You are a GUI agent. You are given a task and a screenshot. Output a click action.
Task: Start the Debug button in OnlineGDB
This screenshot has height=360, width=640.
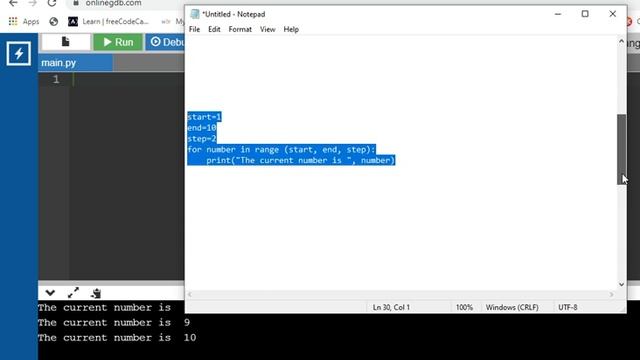tap(166, 42)
